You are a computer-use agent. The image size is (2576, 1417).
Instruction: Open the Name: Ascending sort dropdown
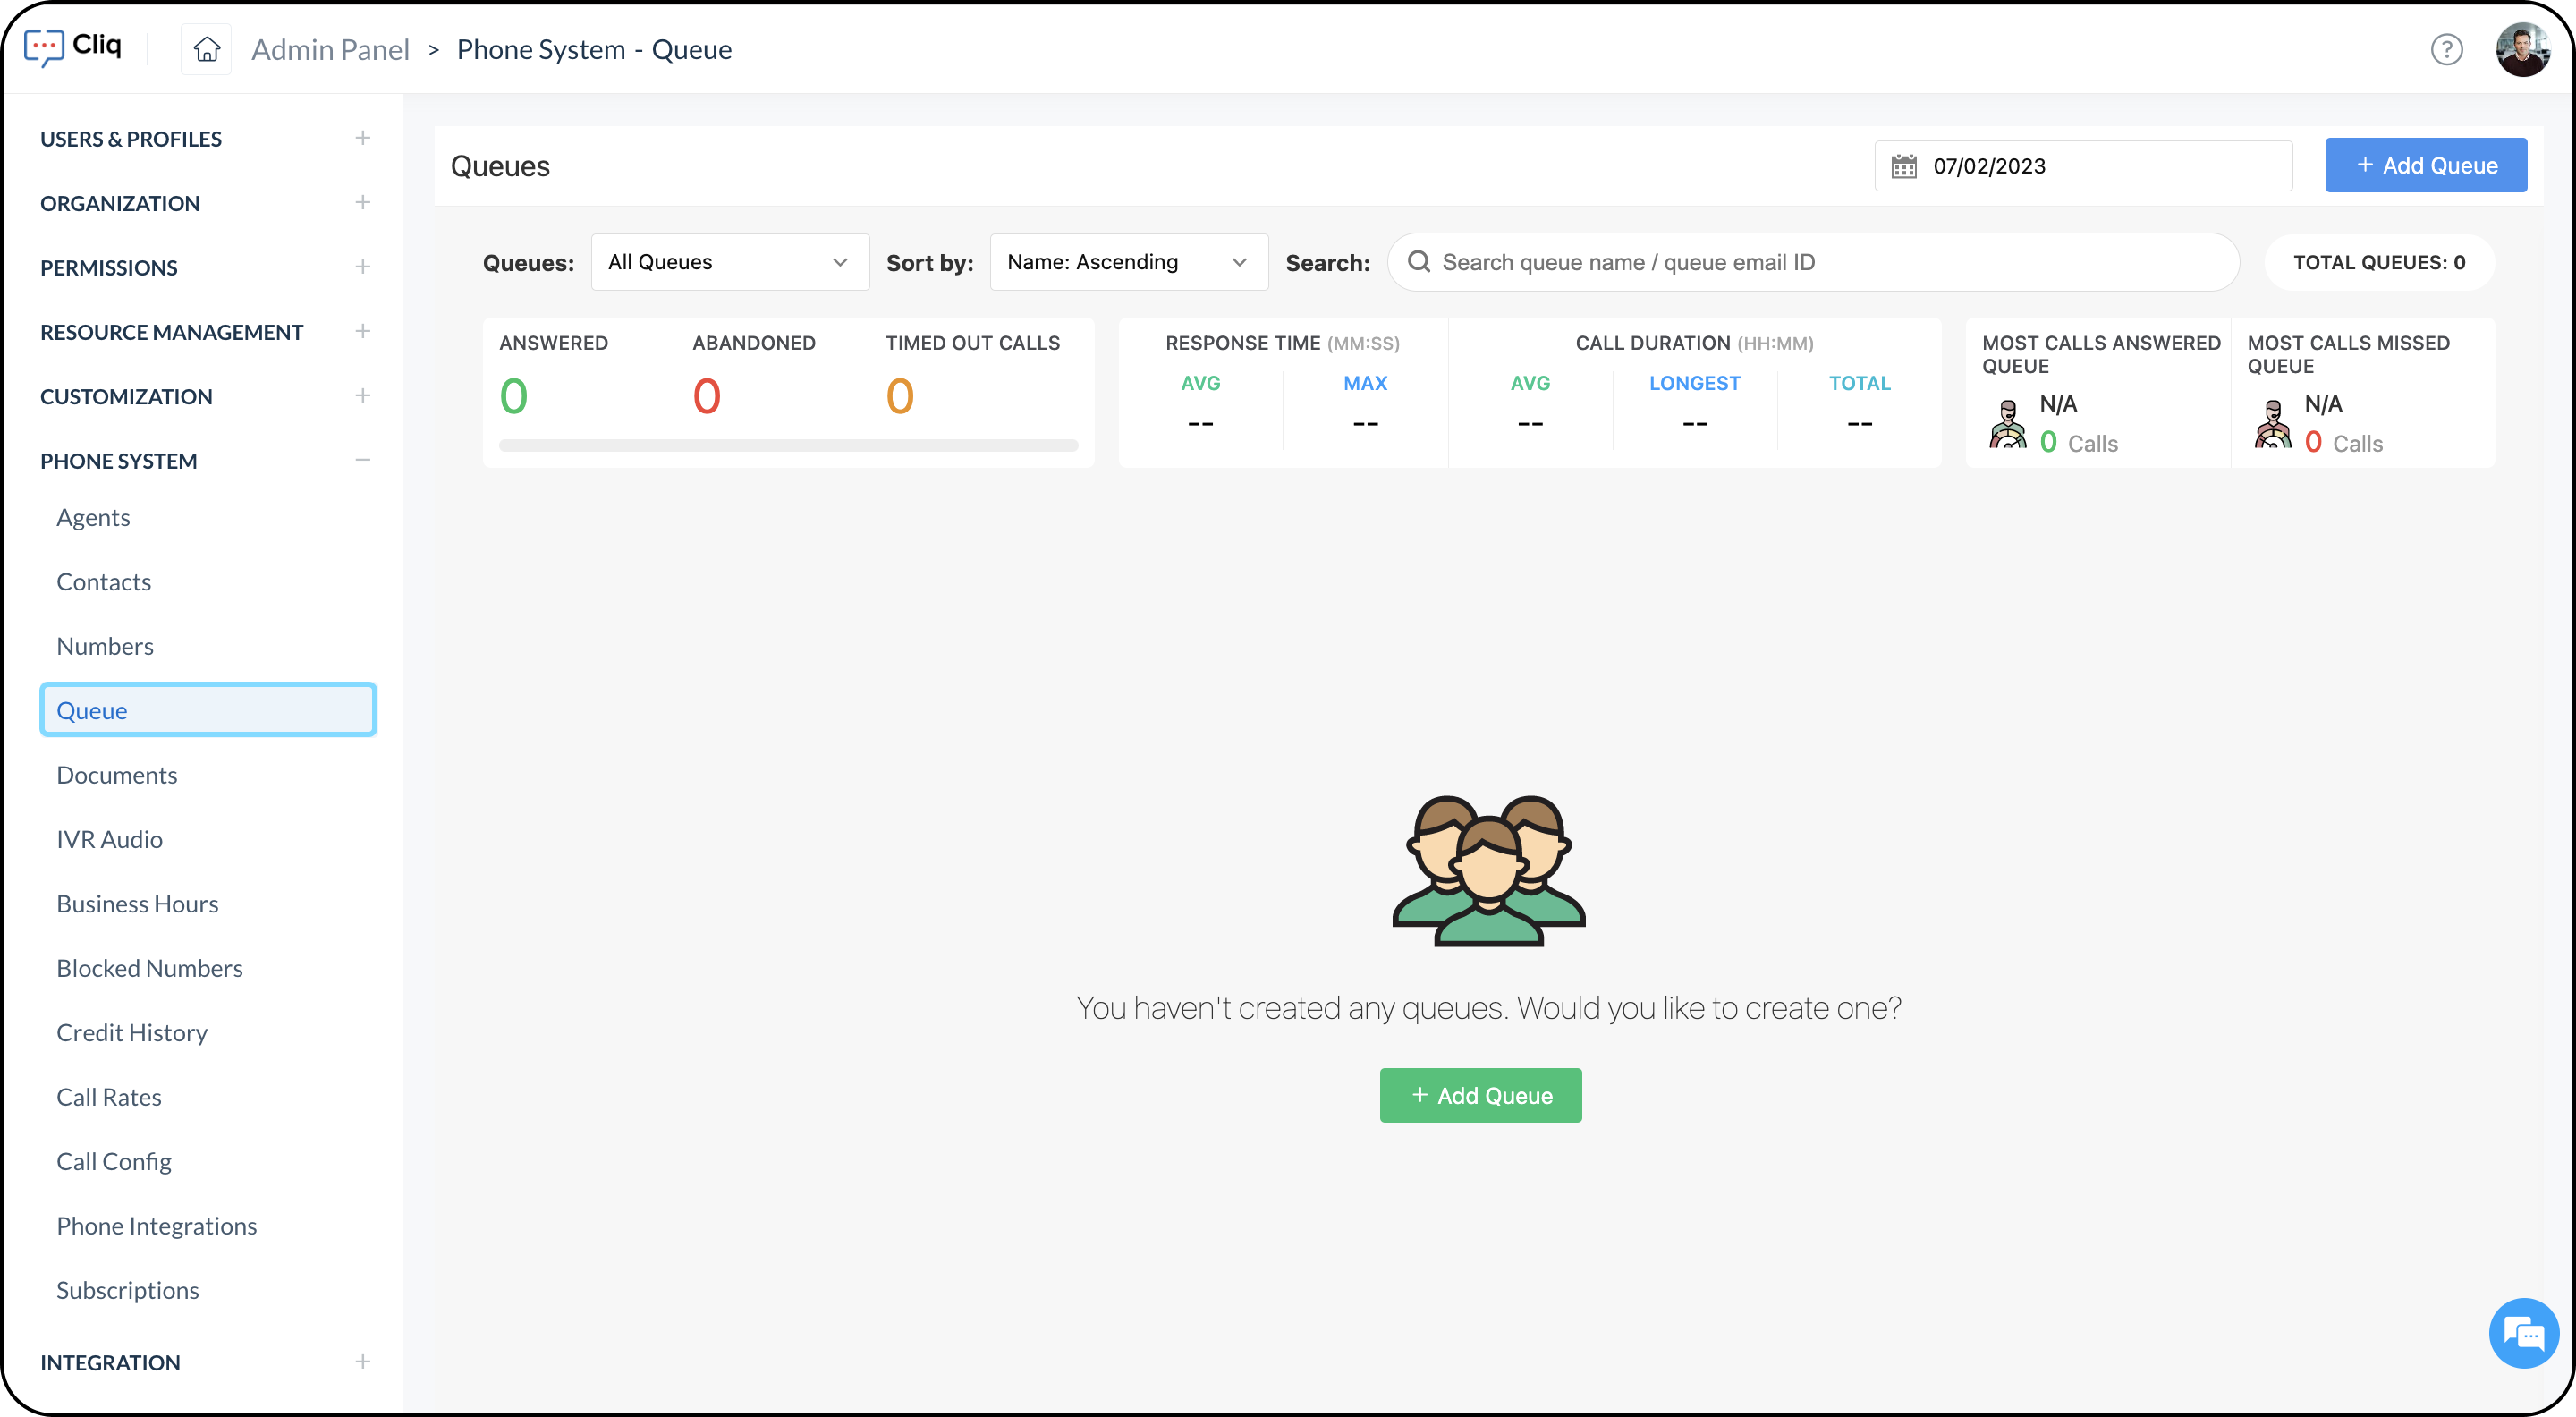point(1128,262)
